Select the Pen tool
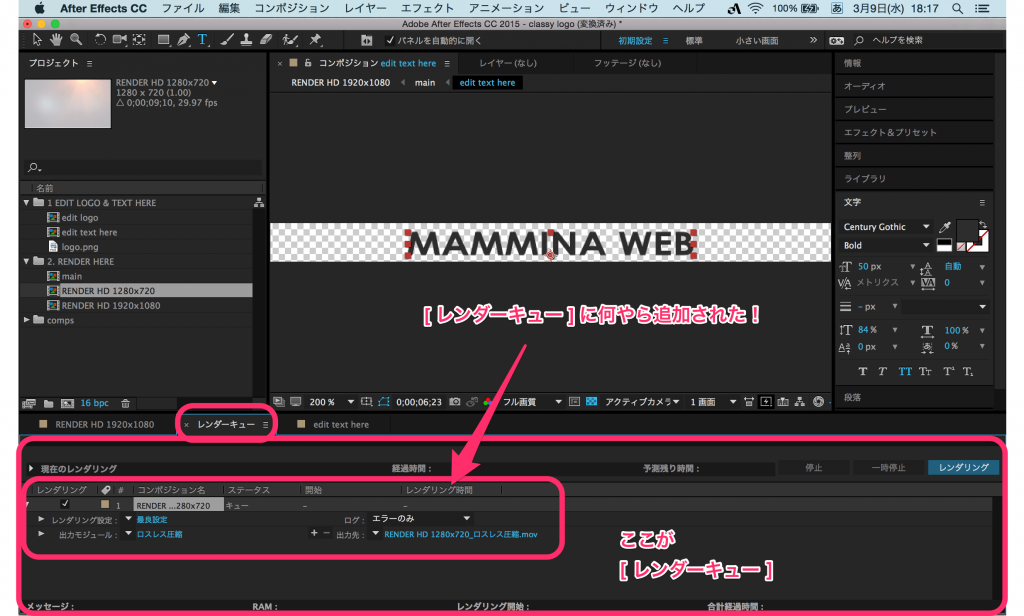This screenshot has width=1024, height=616. pos(184,40)
